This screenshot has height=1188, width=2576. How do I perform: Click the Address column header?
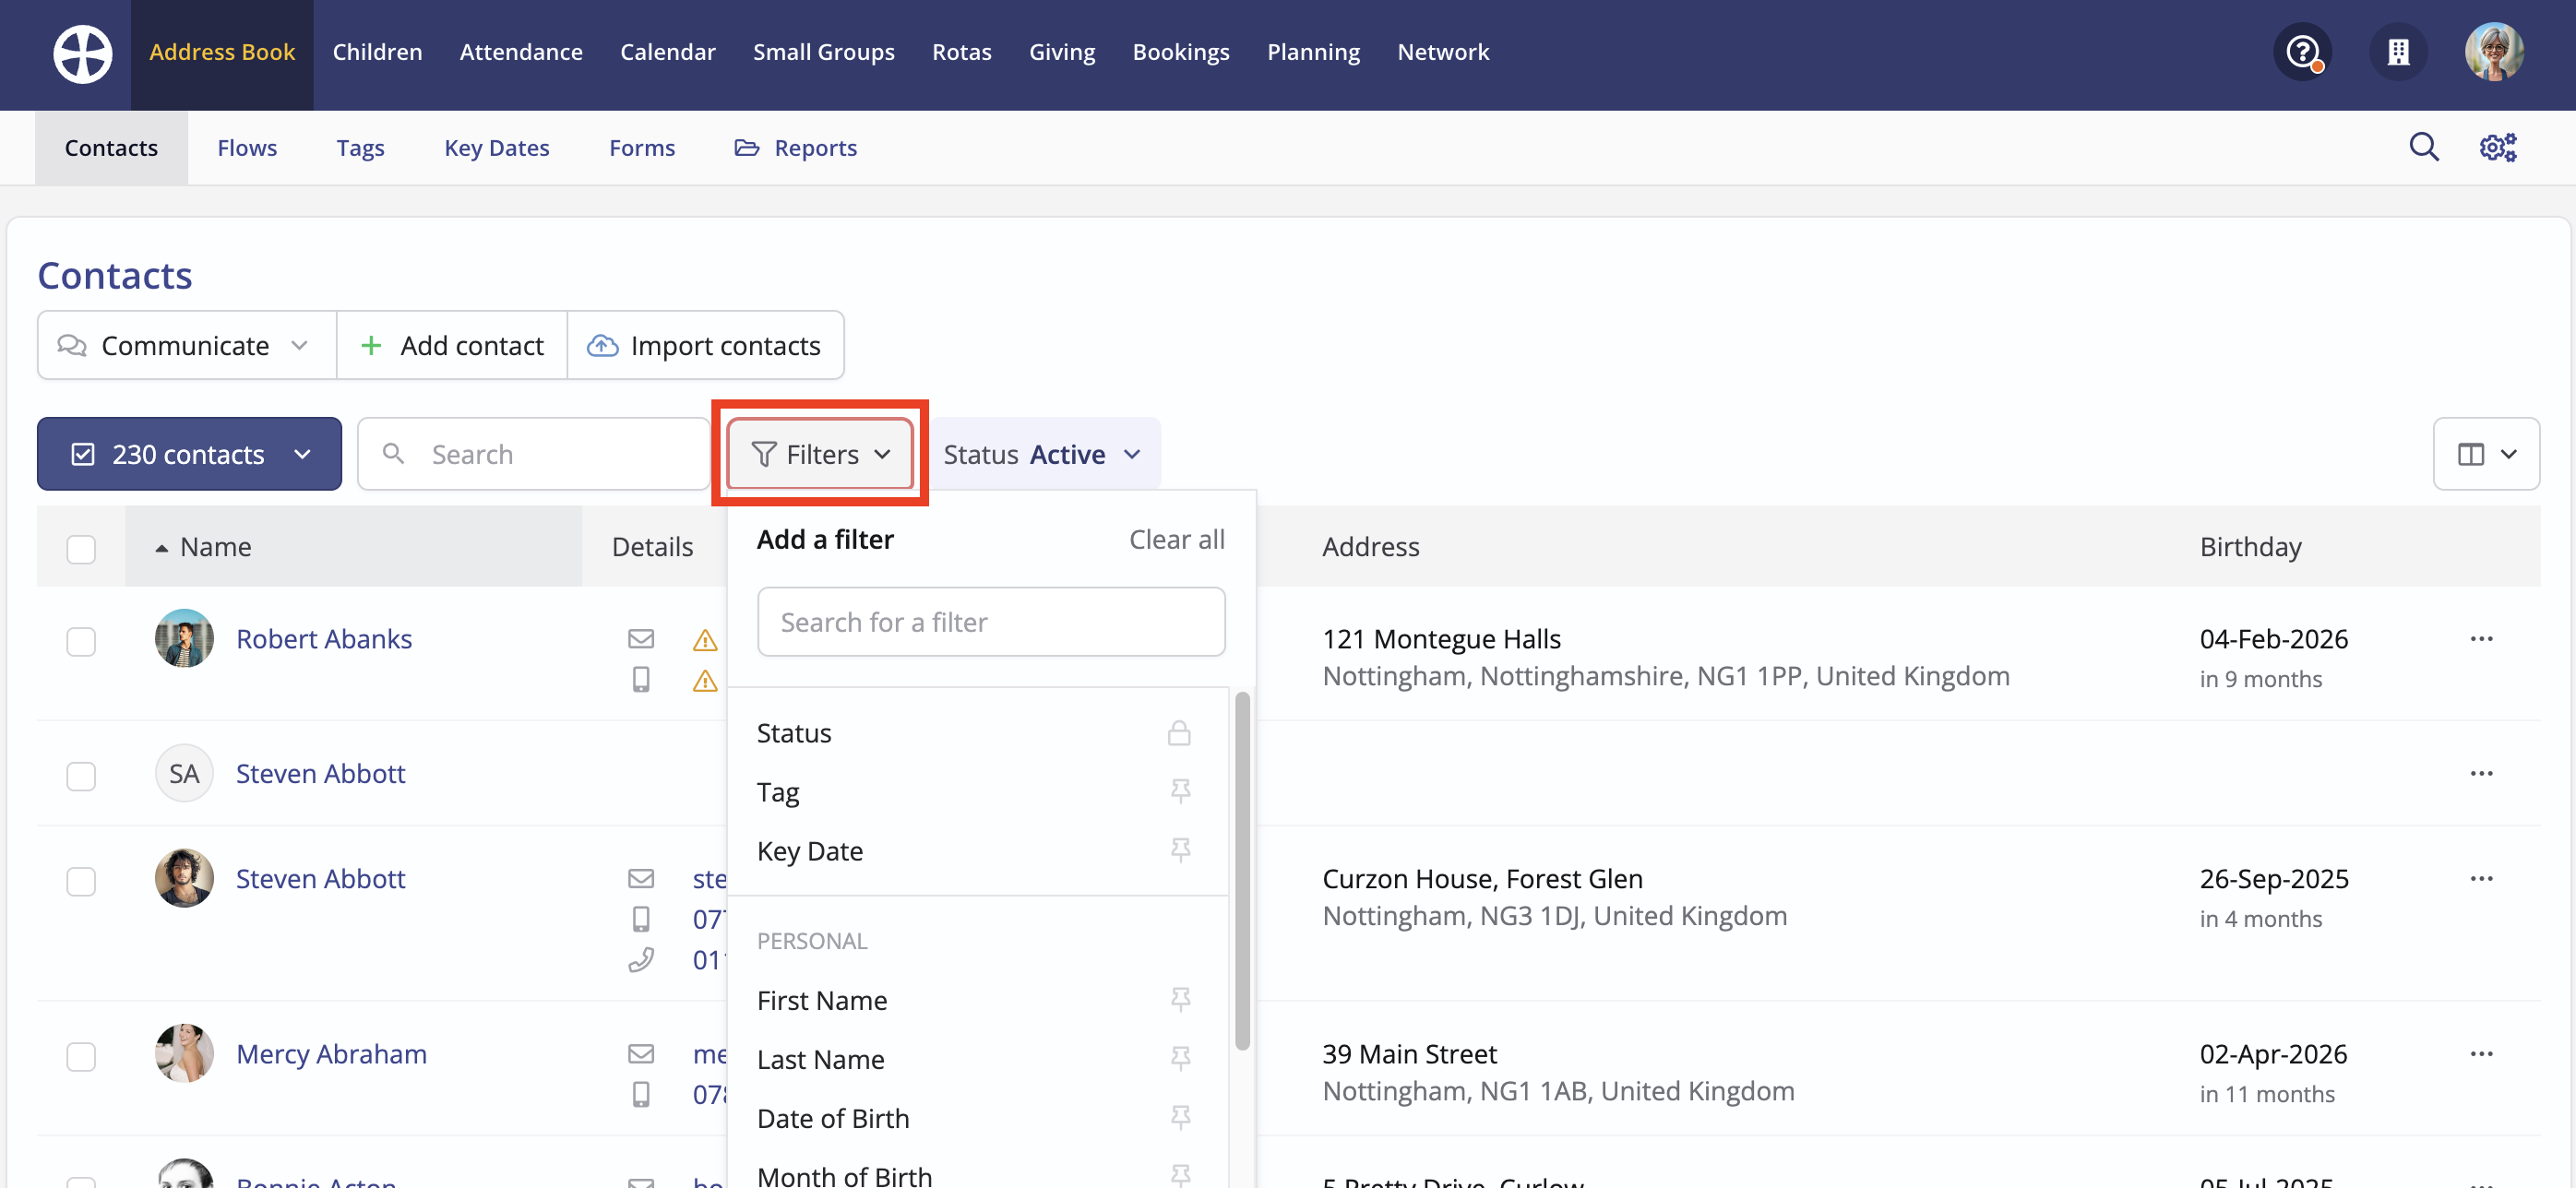tap(1370, 547)
